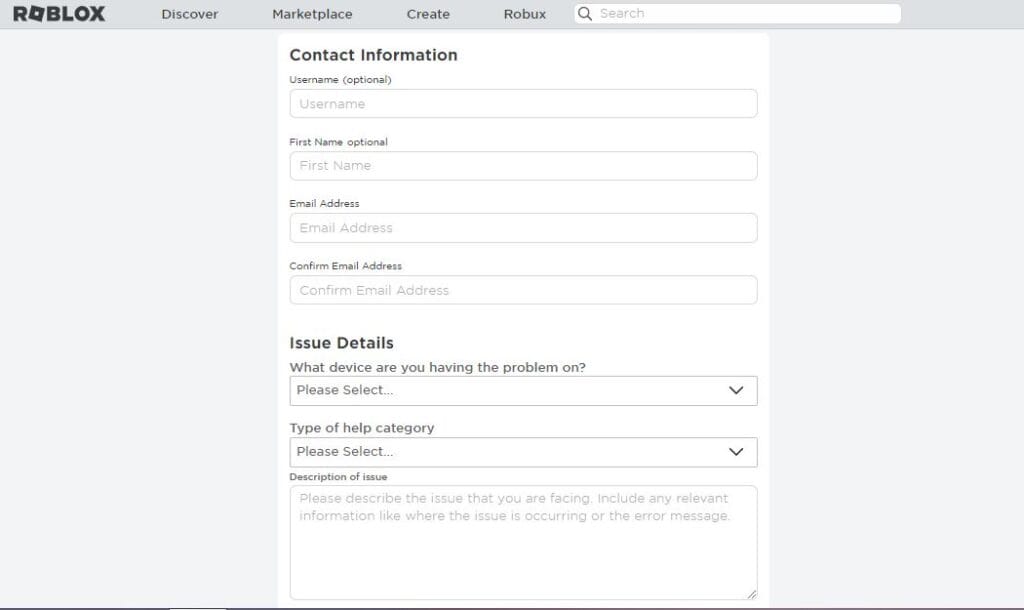
Task: Open the Type of help category dropdown
Action: click(x=523, y=452)
